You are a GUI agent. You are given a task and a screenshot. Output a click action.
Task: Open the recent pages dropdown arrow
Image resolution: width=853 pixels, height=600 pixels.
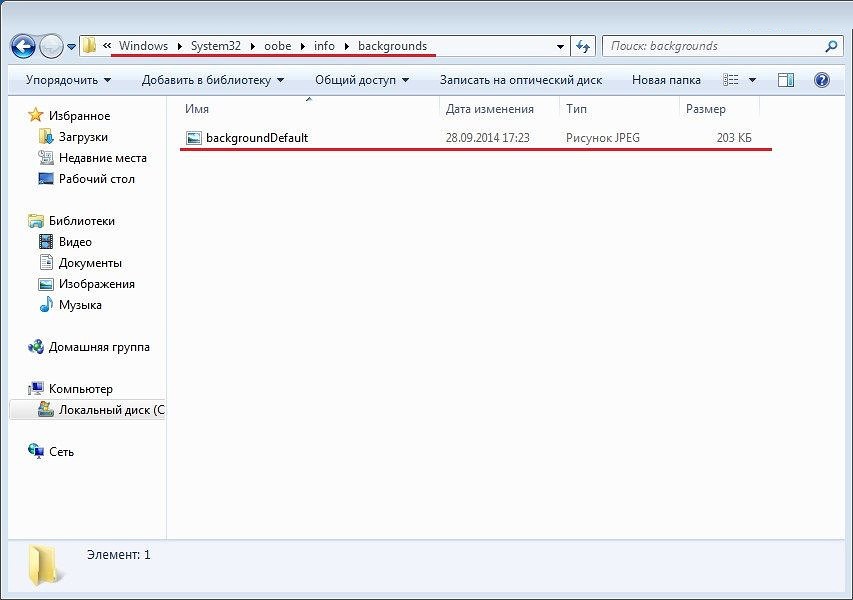click(71, 47)
